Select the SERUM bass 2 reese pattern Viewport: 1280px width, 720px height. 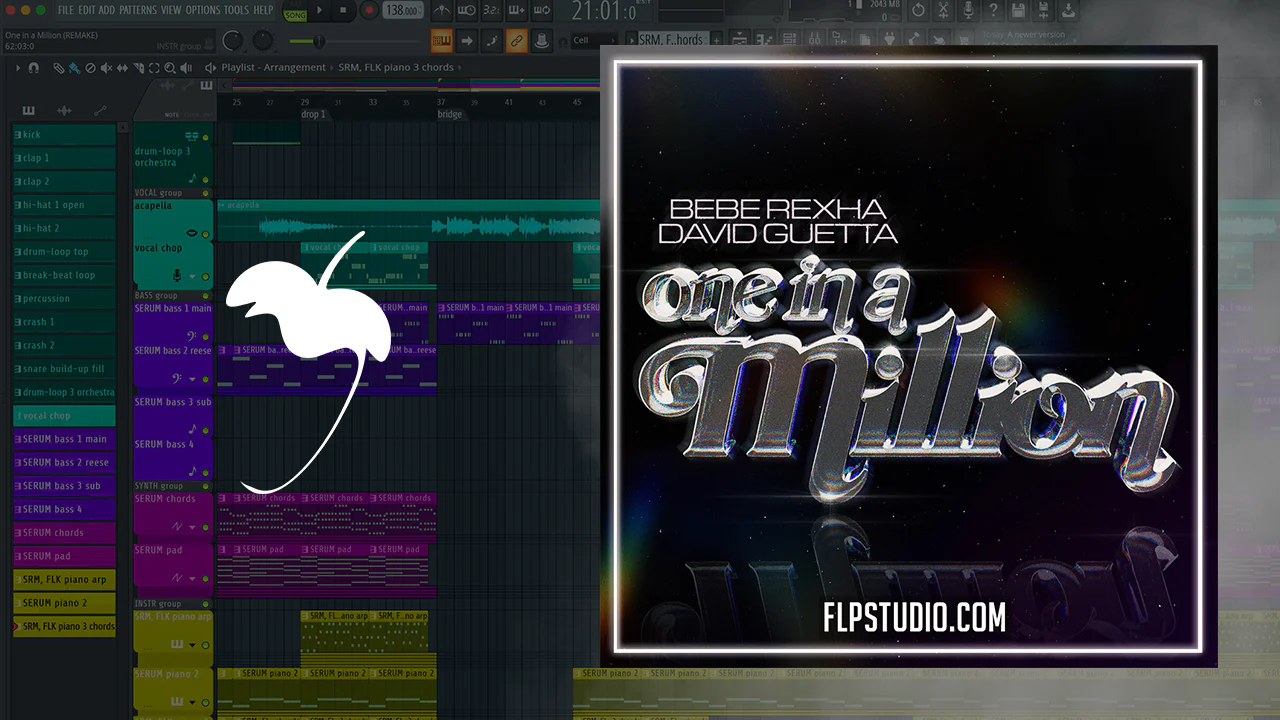(x=64, y=462)
